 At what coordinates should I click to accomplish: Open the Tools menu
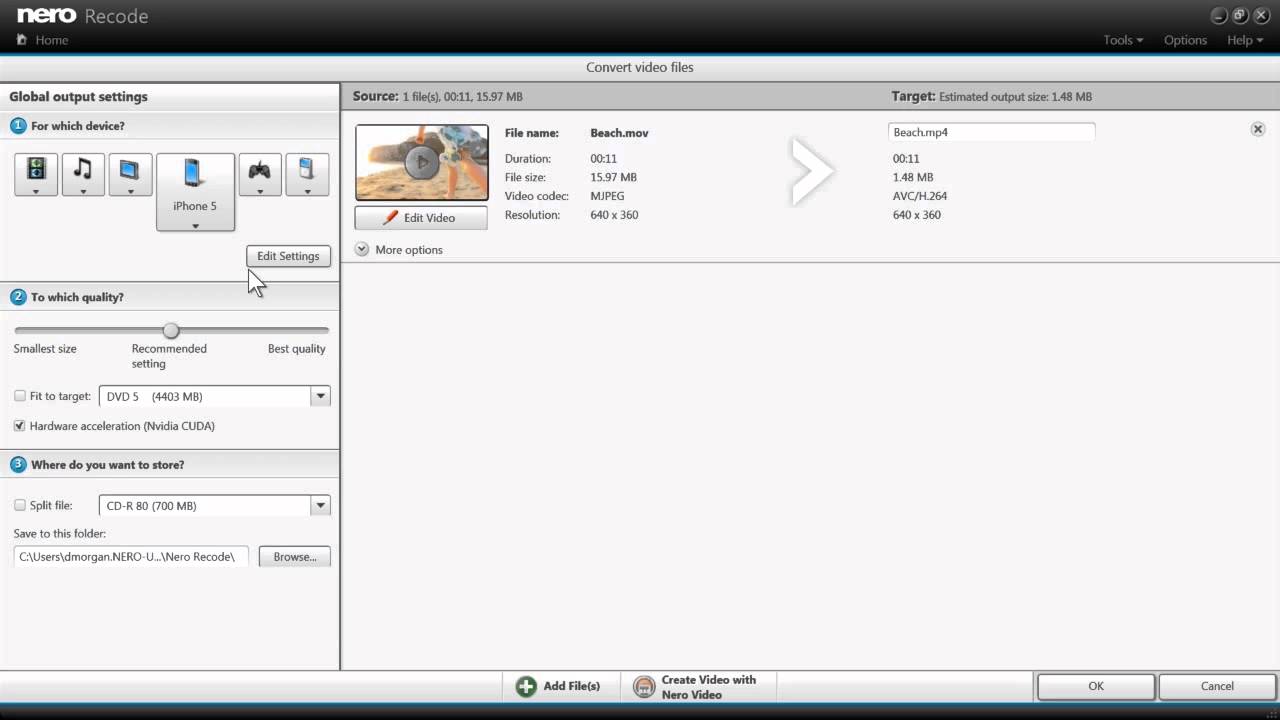pos(1123,40)
